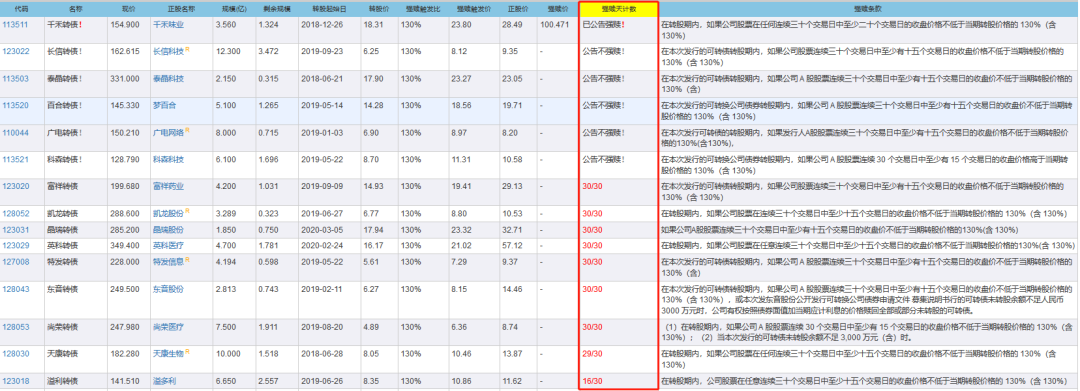Open the 梦百合 stock link
1080x391 pixels.
tap(164, 105)
